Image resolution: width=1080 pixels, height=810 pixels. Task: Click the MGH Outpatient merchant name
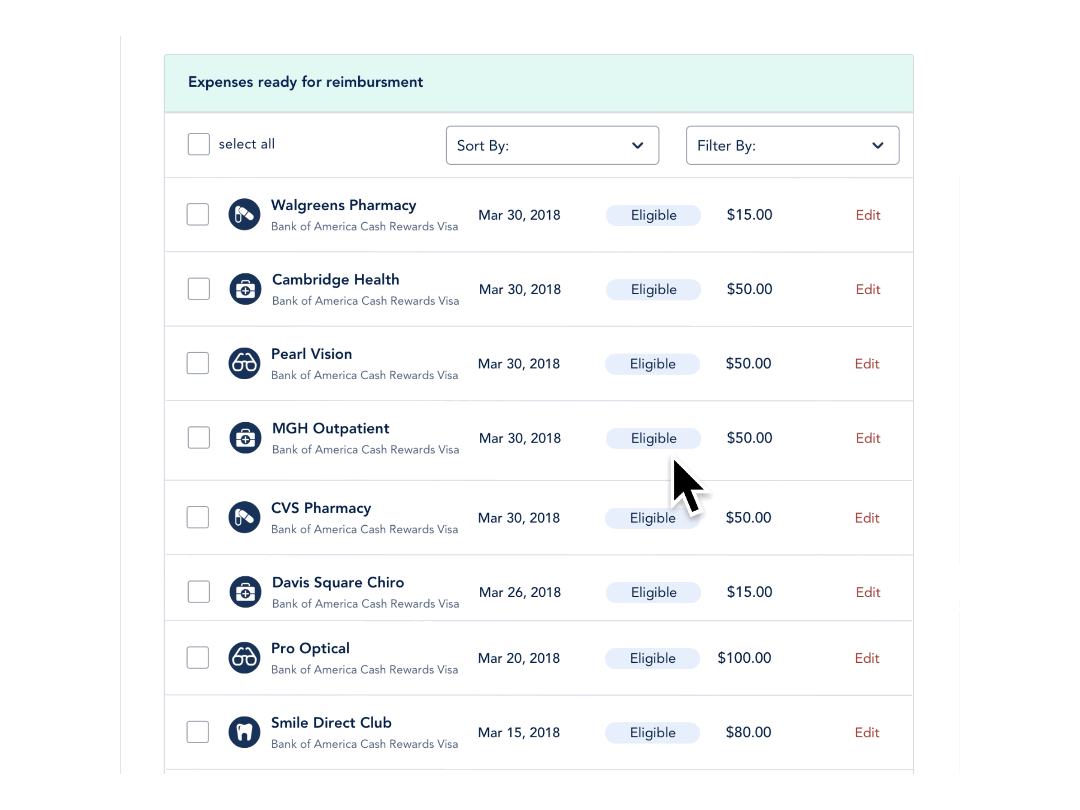331,428
